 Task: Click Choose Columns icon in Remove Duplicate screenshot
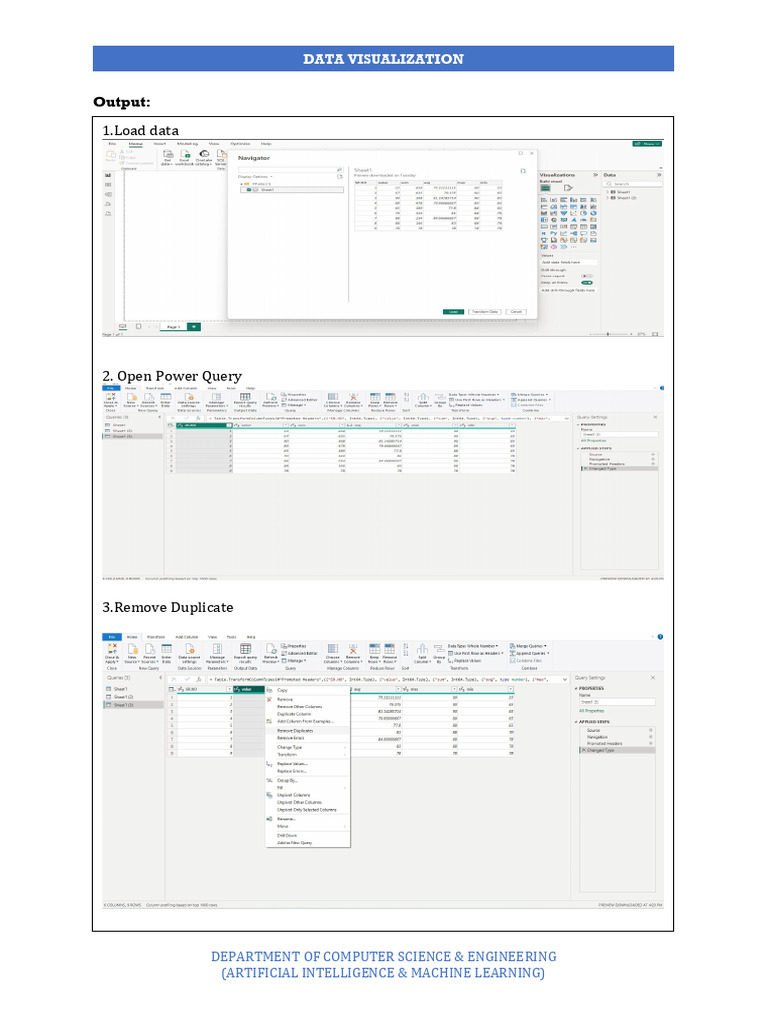point(333,649)
